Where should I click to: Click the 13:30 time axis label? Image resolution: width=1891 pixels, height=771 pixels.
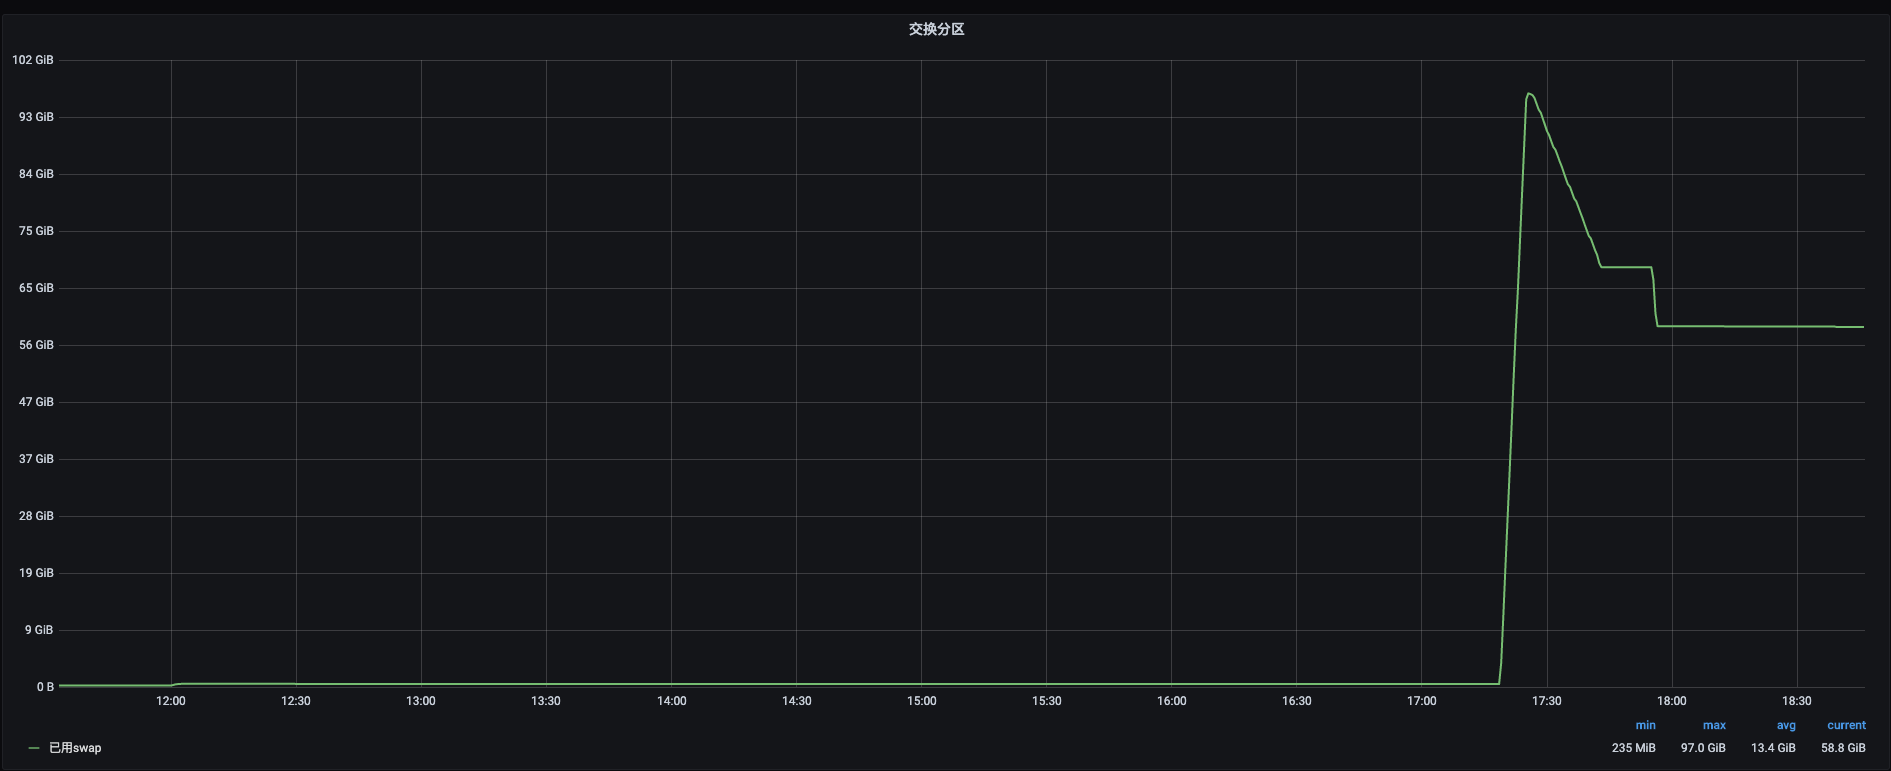click(546, 701)
